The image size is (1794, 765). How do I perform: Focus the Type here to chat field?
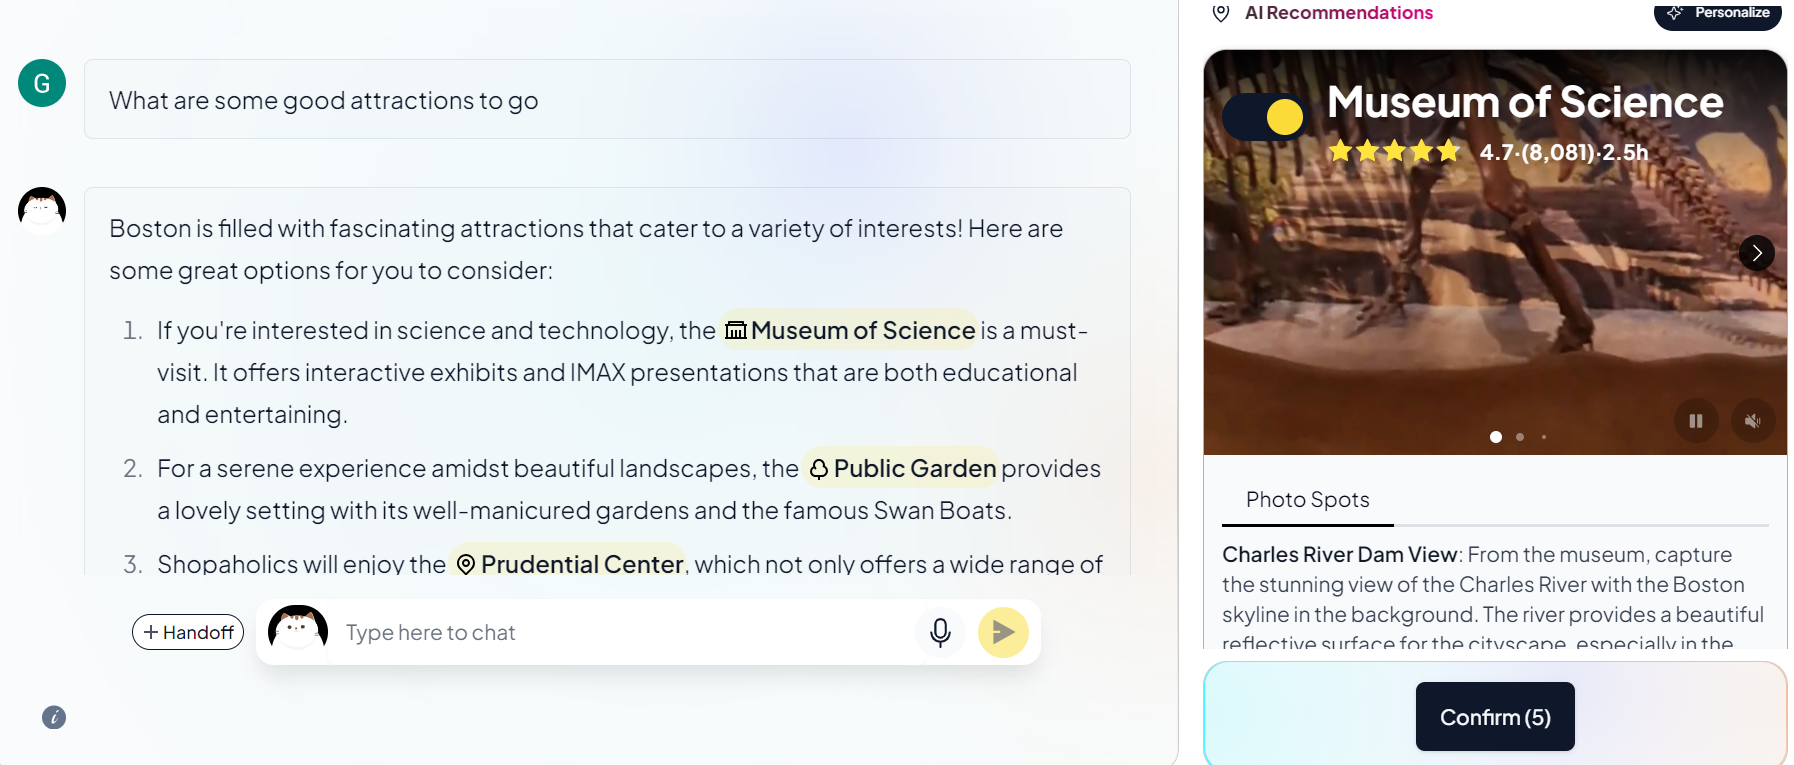point(620,632)
